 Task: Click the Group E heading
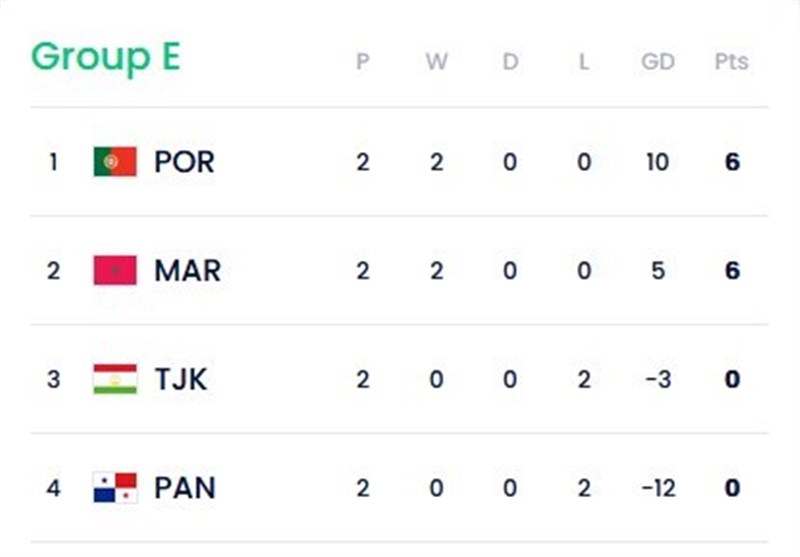pos(105,57)
